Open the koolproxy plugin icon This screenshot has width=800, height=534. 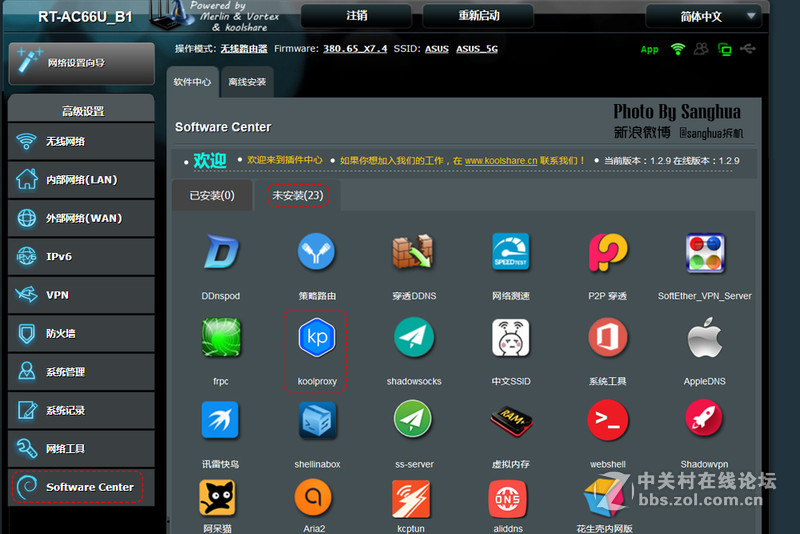[x=316, y=337]
